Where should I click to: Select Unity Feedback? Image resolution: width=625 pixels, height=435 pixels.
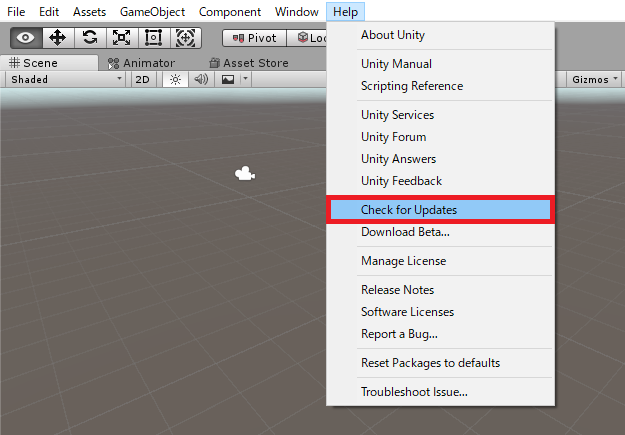coord(440,181)
